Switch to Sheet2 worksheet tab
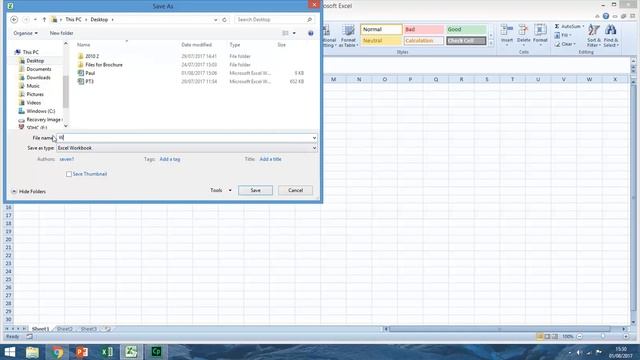 [64, 329]
